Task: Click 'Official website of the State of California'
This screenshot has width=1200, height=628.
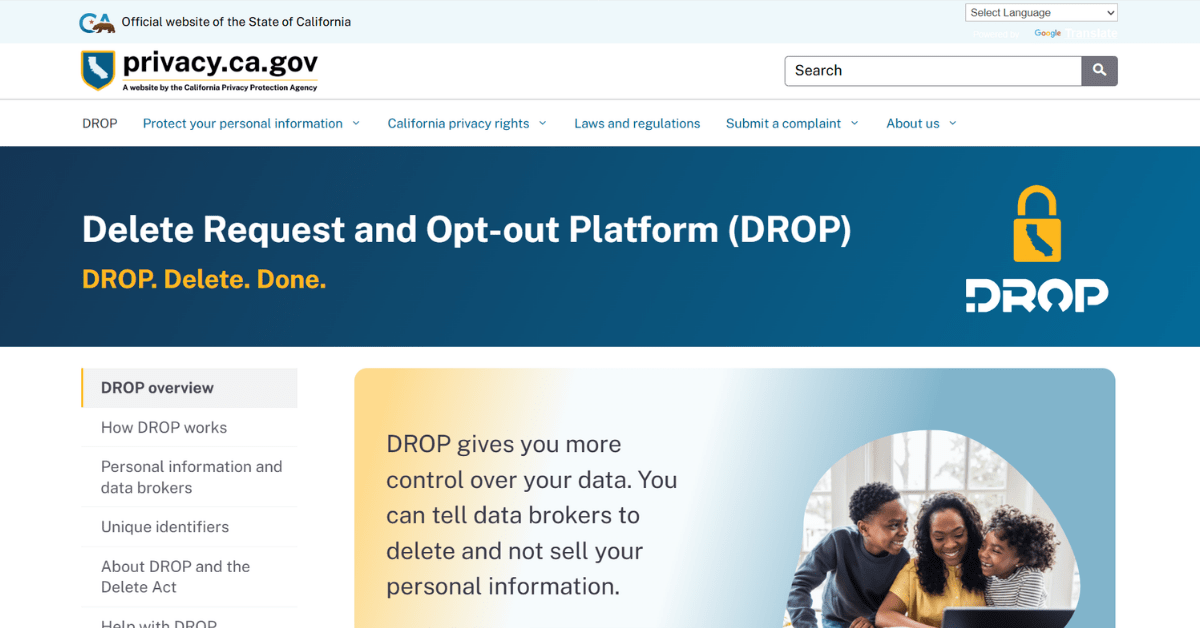Action: click(x=236, y=22)
